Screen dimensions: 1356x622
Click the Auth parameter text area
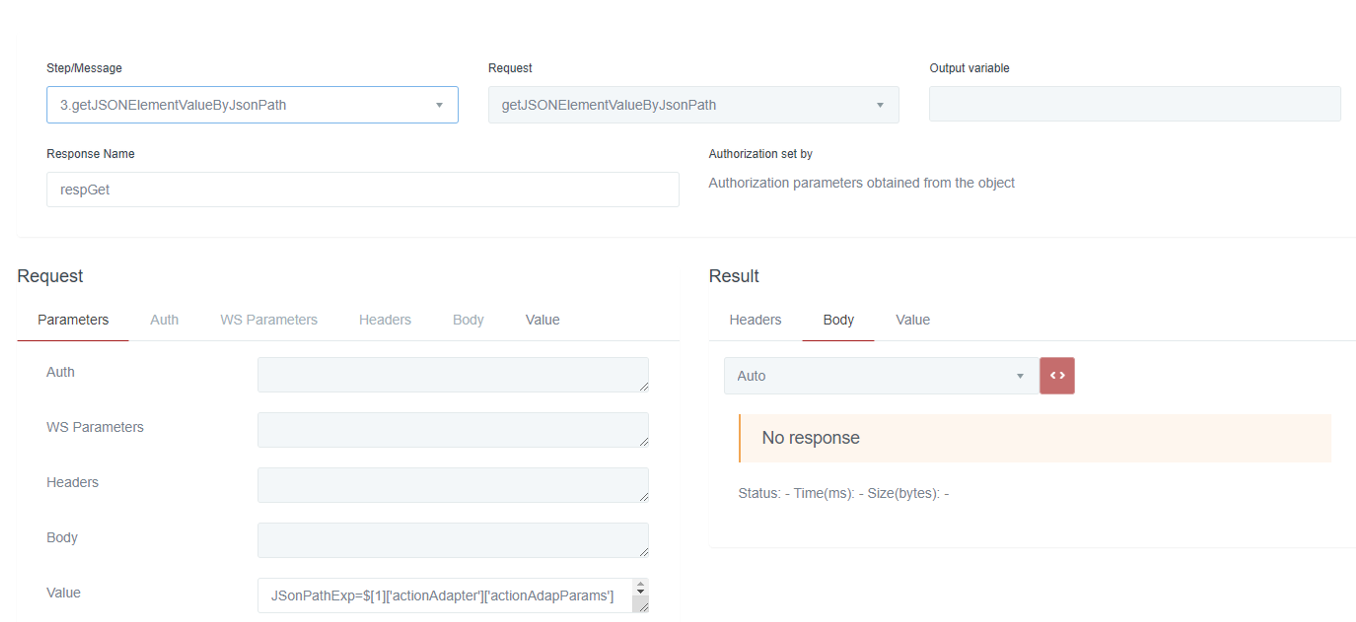tap(452, 375)
